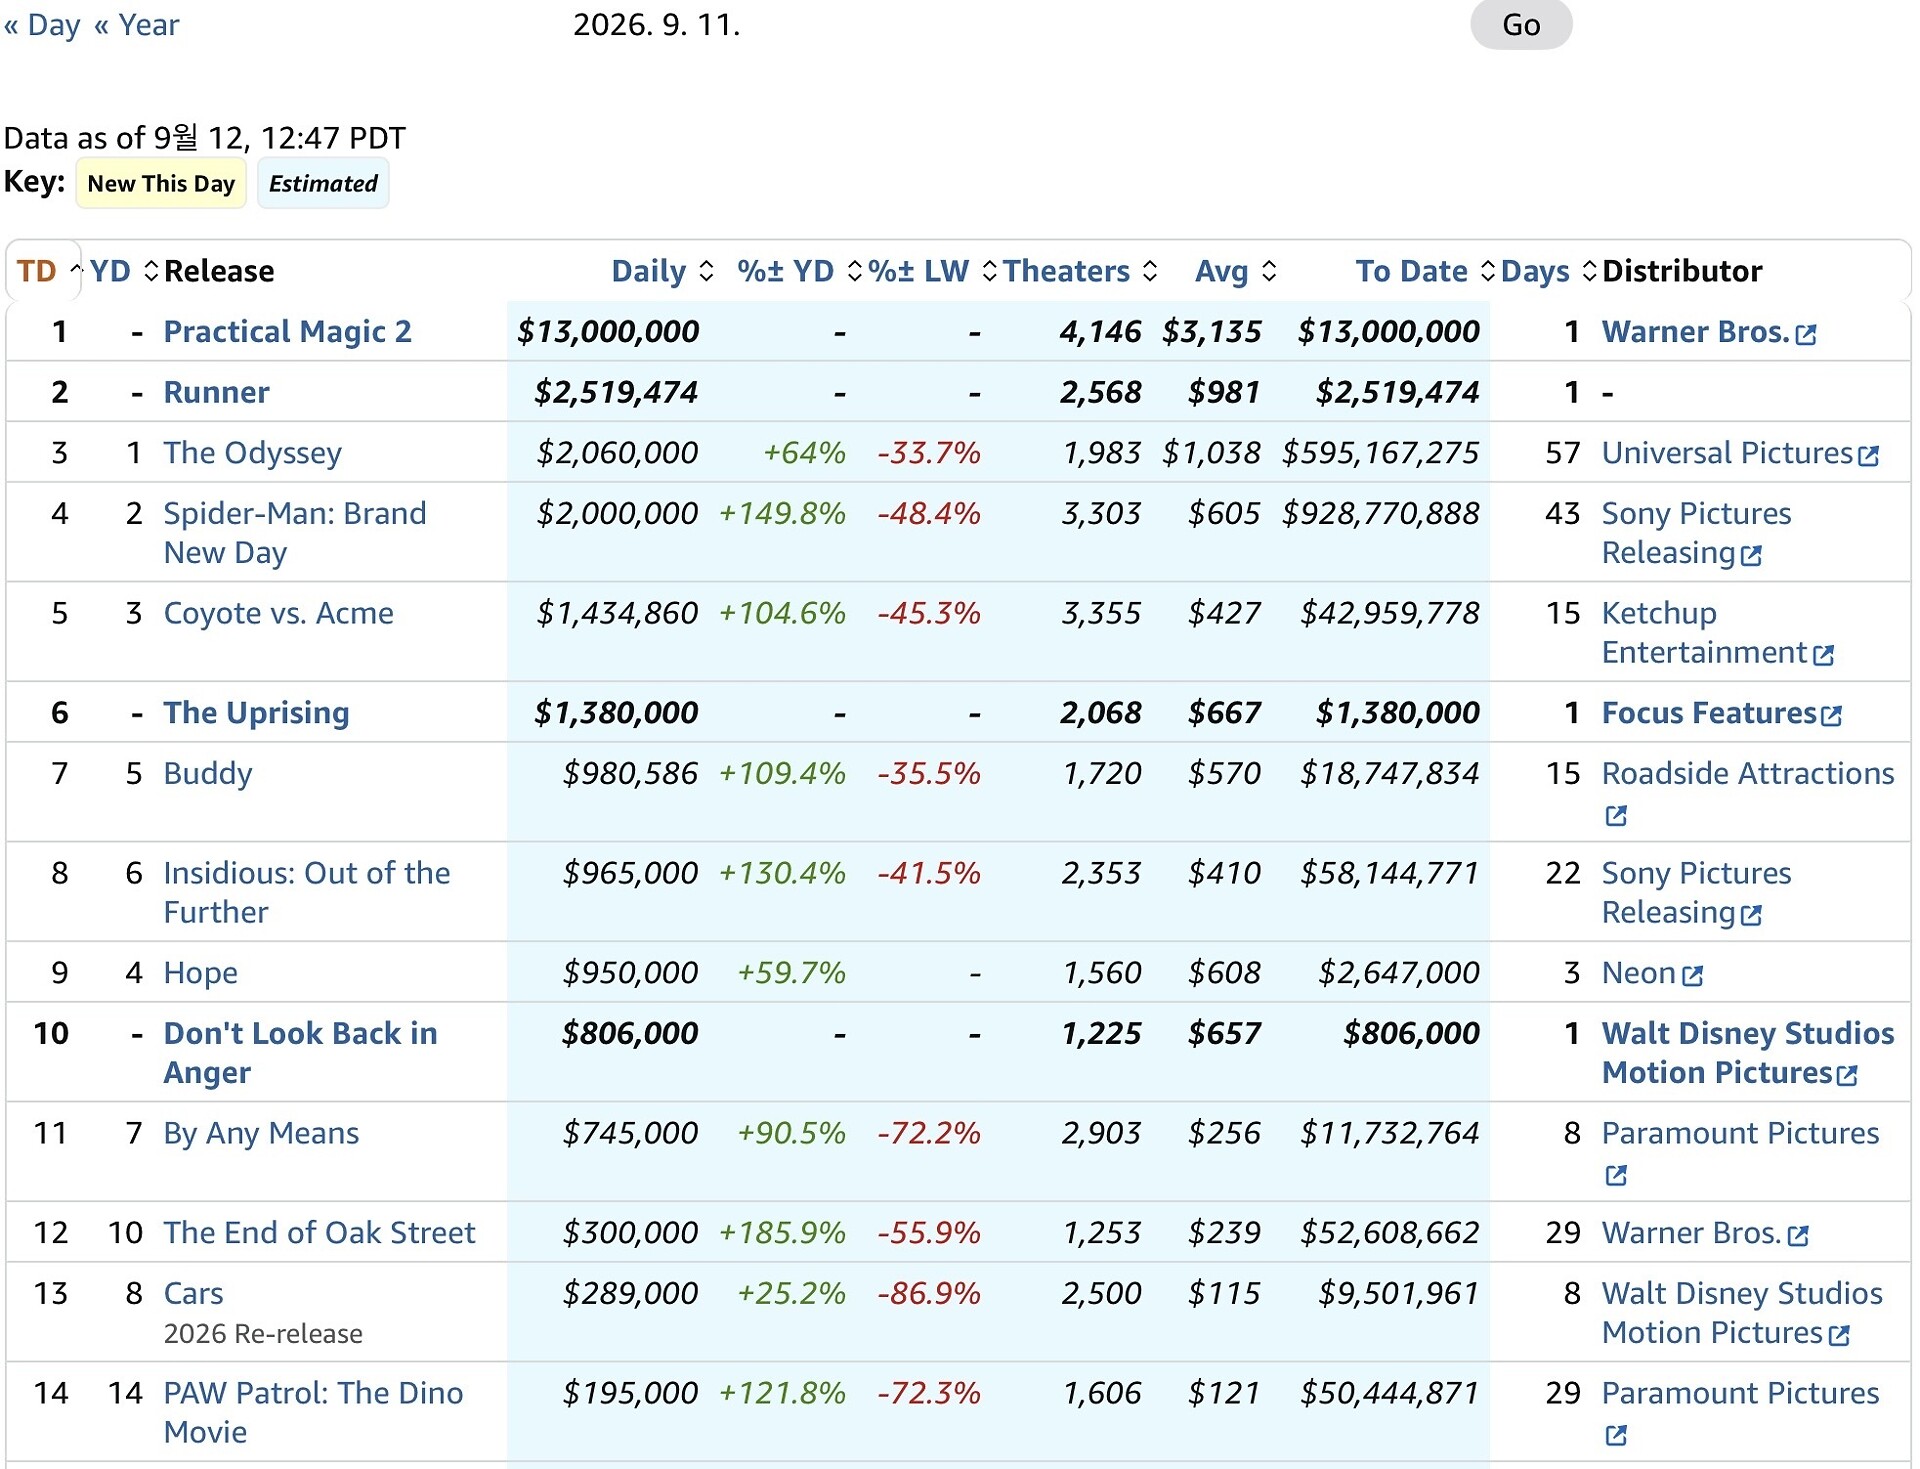This screenshot has width=1920, height=1469.
Task: Go to previous Year link
Action: point(136,24)
